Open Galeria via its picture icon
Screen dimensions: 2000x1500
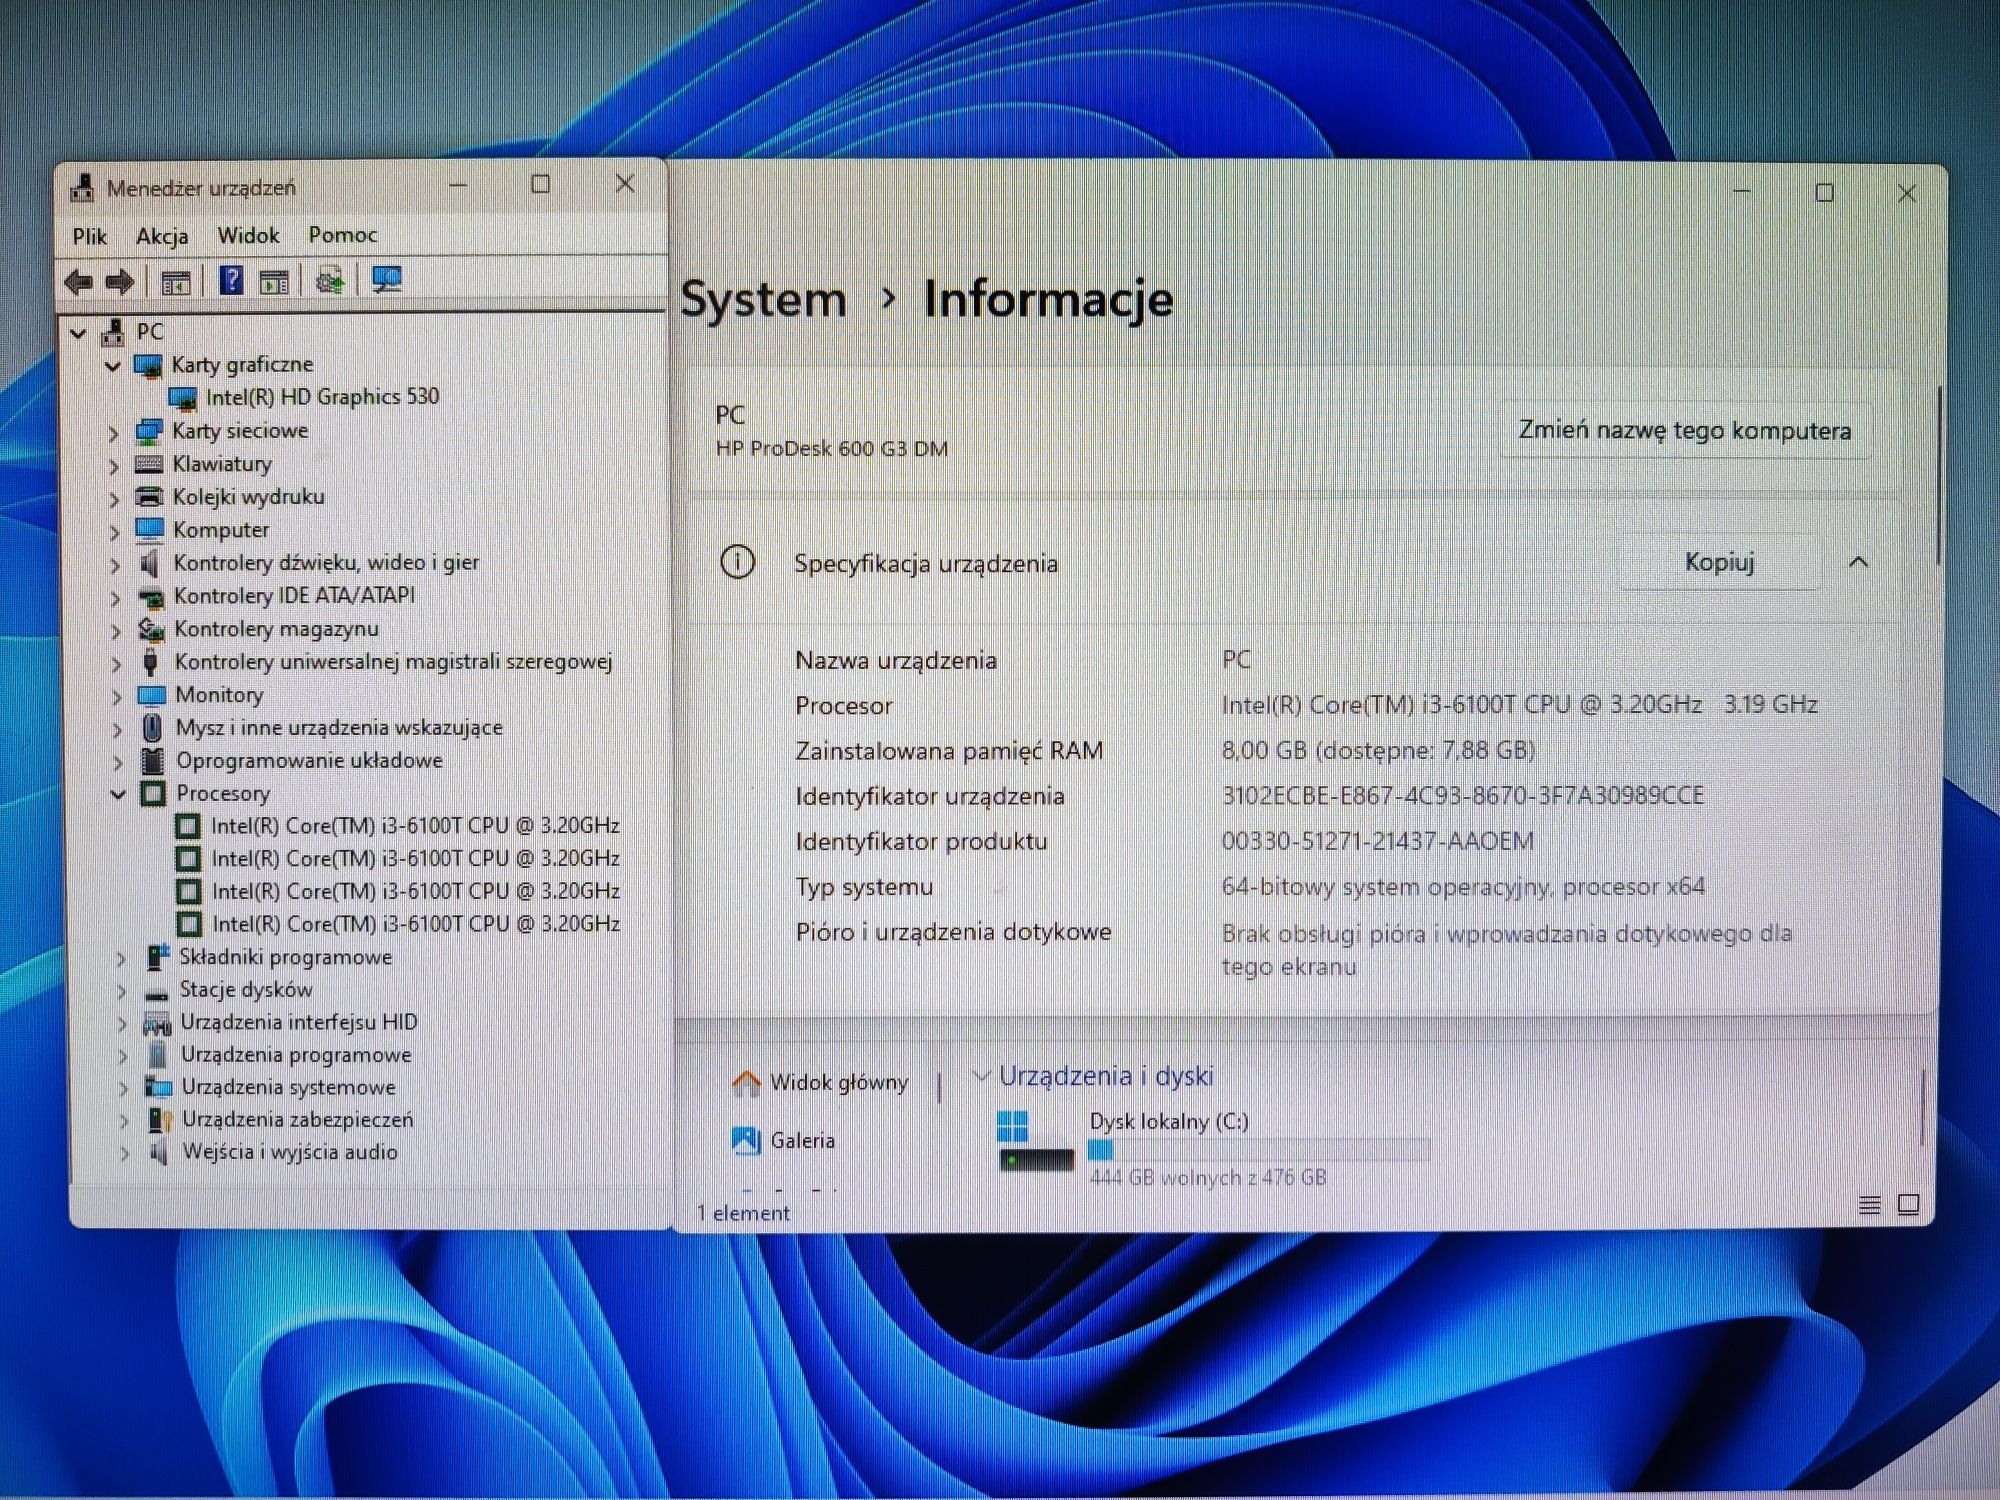click(746, 1140)
